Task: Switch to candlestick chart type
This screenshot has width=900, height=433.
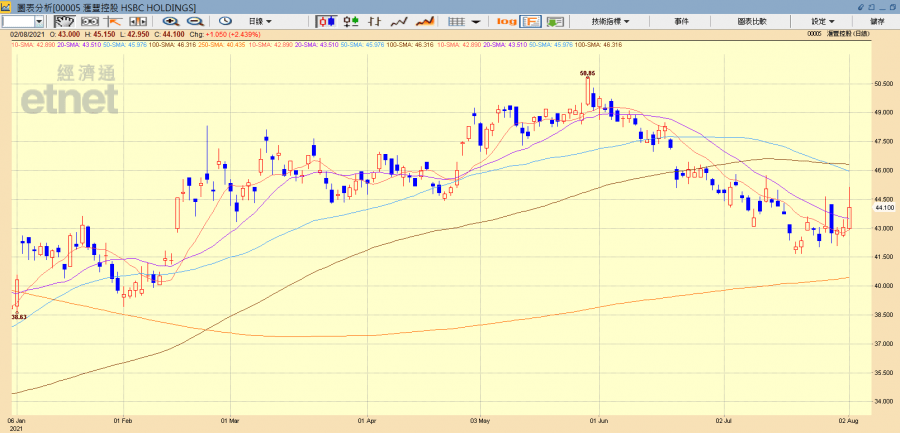Action: 326,21
